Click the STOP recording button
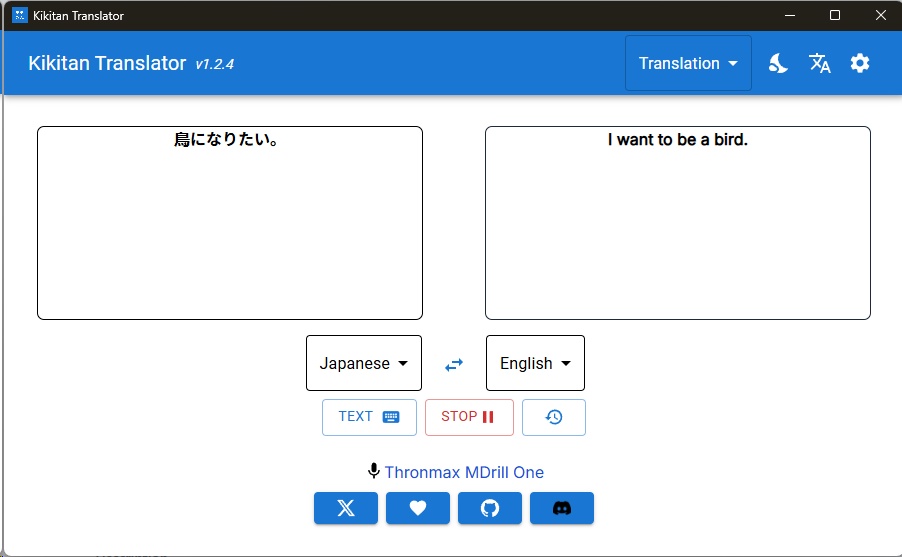The image size is (902, 557). tap(469, 417)
